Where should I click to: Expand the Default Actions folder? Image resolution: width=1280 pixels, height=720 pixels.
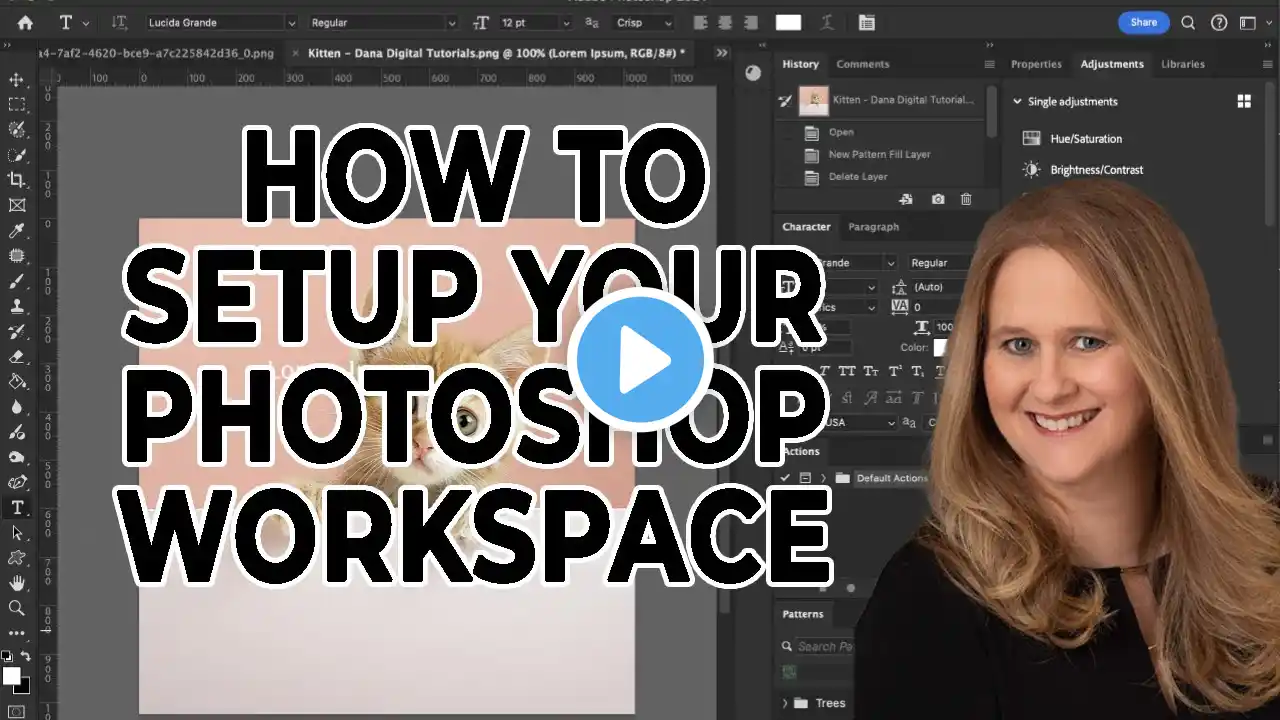tap(823, 478)
